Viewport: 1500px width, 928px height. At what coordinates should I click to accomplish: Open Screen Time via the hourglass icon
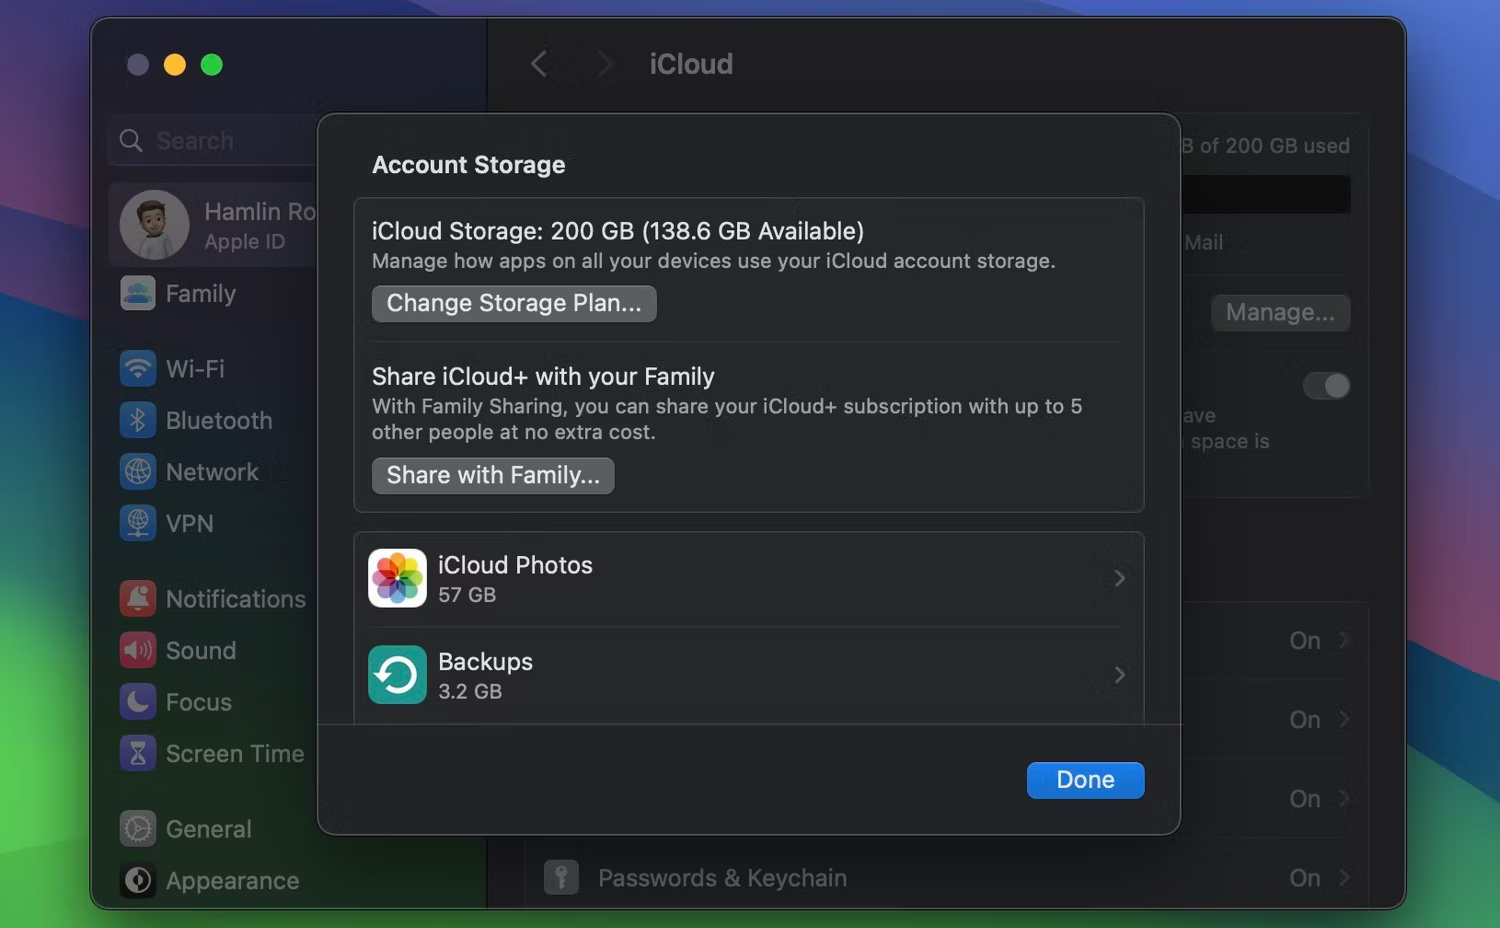(137, 753)
